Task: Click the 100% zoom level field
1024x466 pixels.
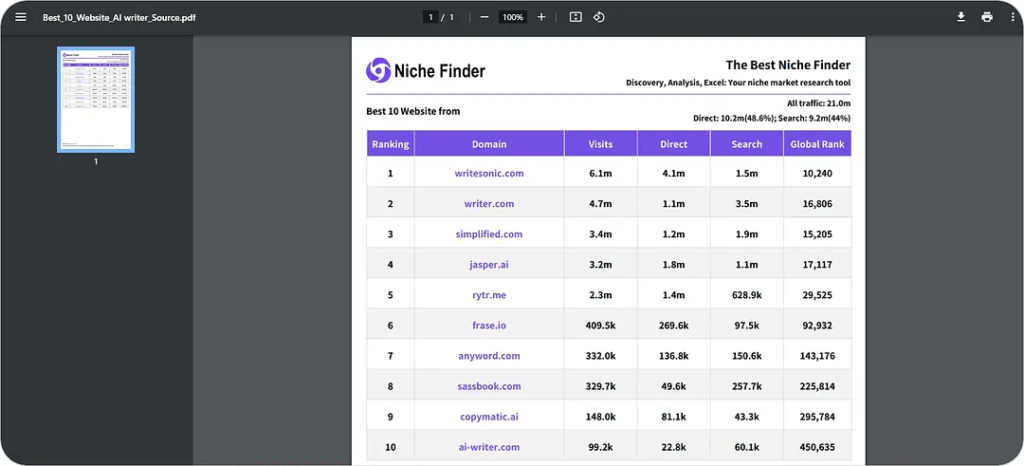Action: point(512,17)
